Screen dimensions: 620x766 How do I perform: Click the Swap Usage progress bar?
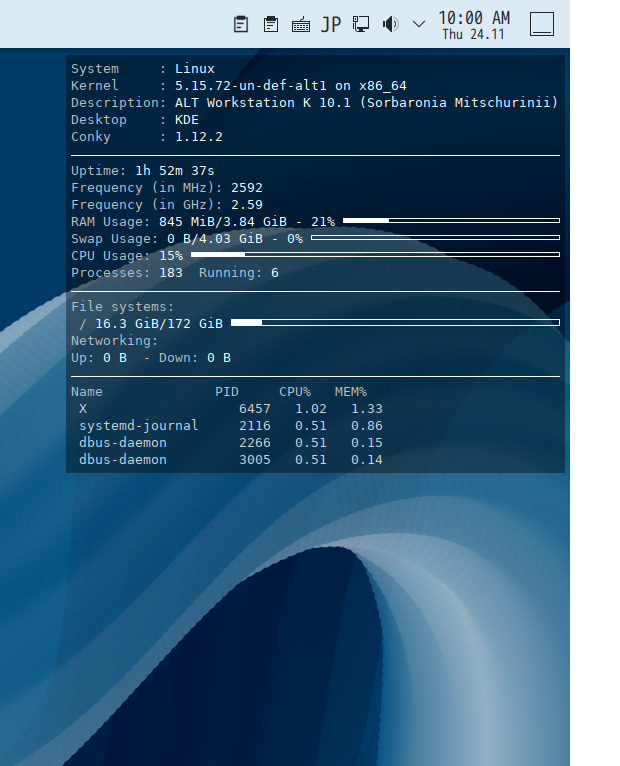tap(435, 238)
